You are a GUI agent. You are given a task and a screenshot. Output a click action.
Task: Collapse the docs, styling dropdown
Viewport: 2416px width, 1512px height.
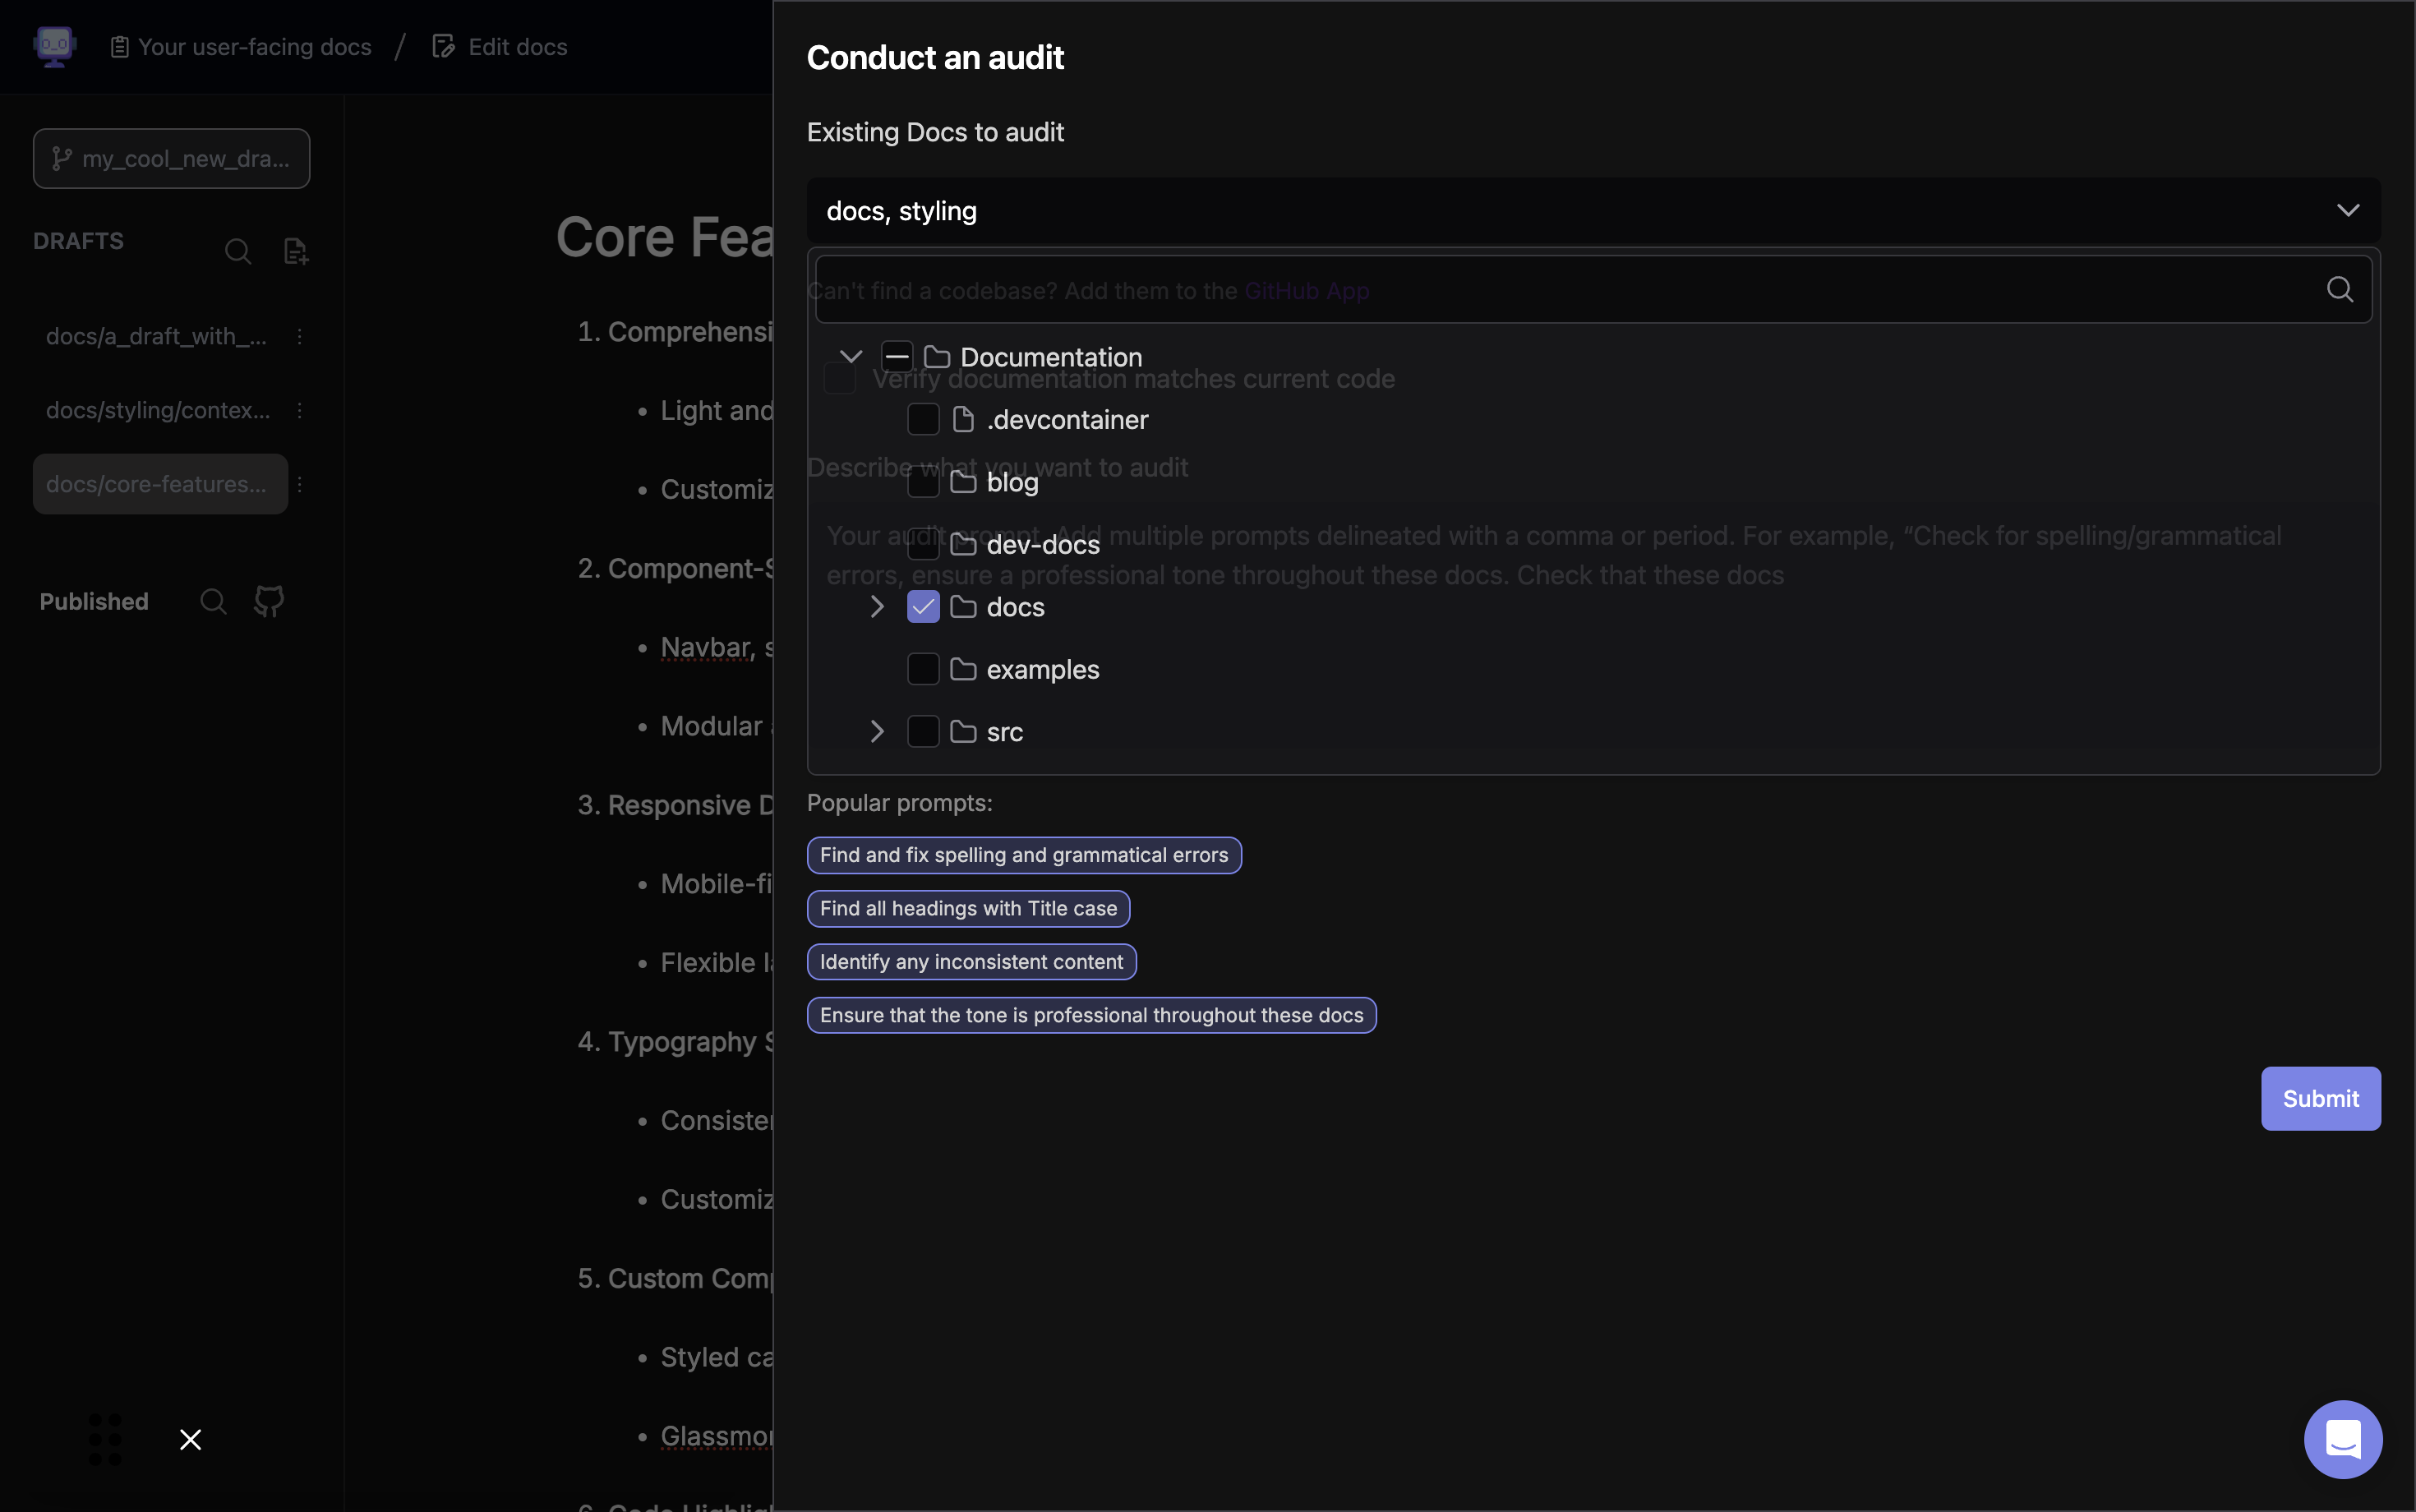2347,211
